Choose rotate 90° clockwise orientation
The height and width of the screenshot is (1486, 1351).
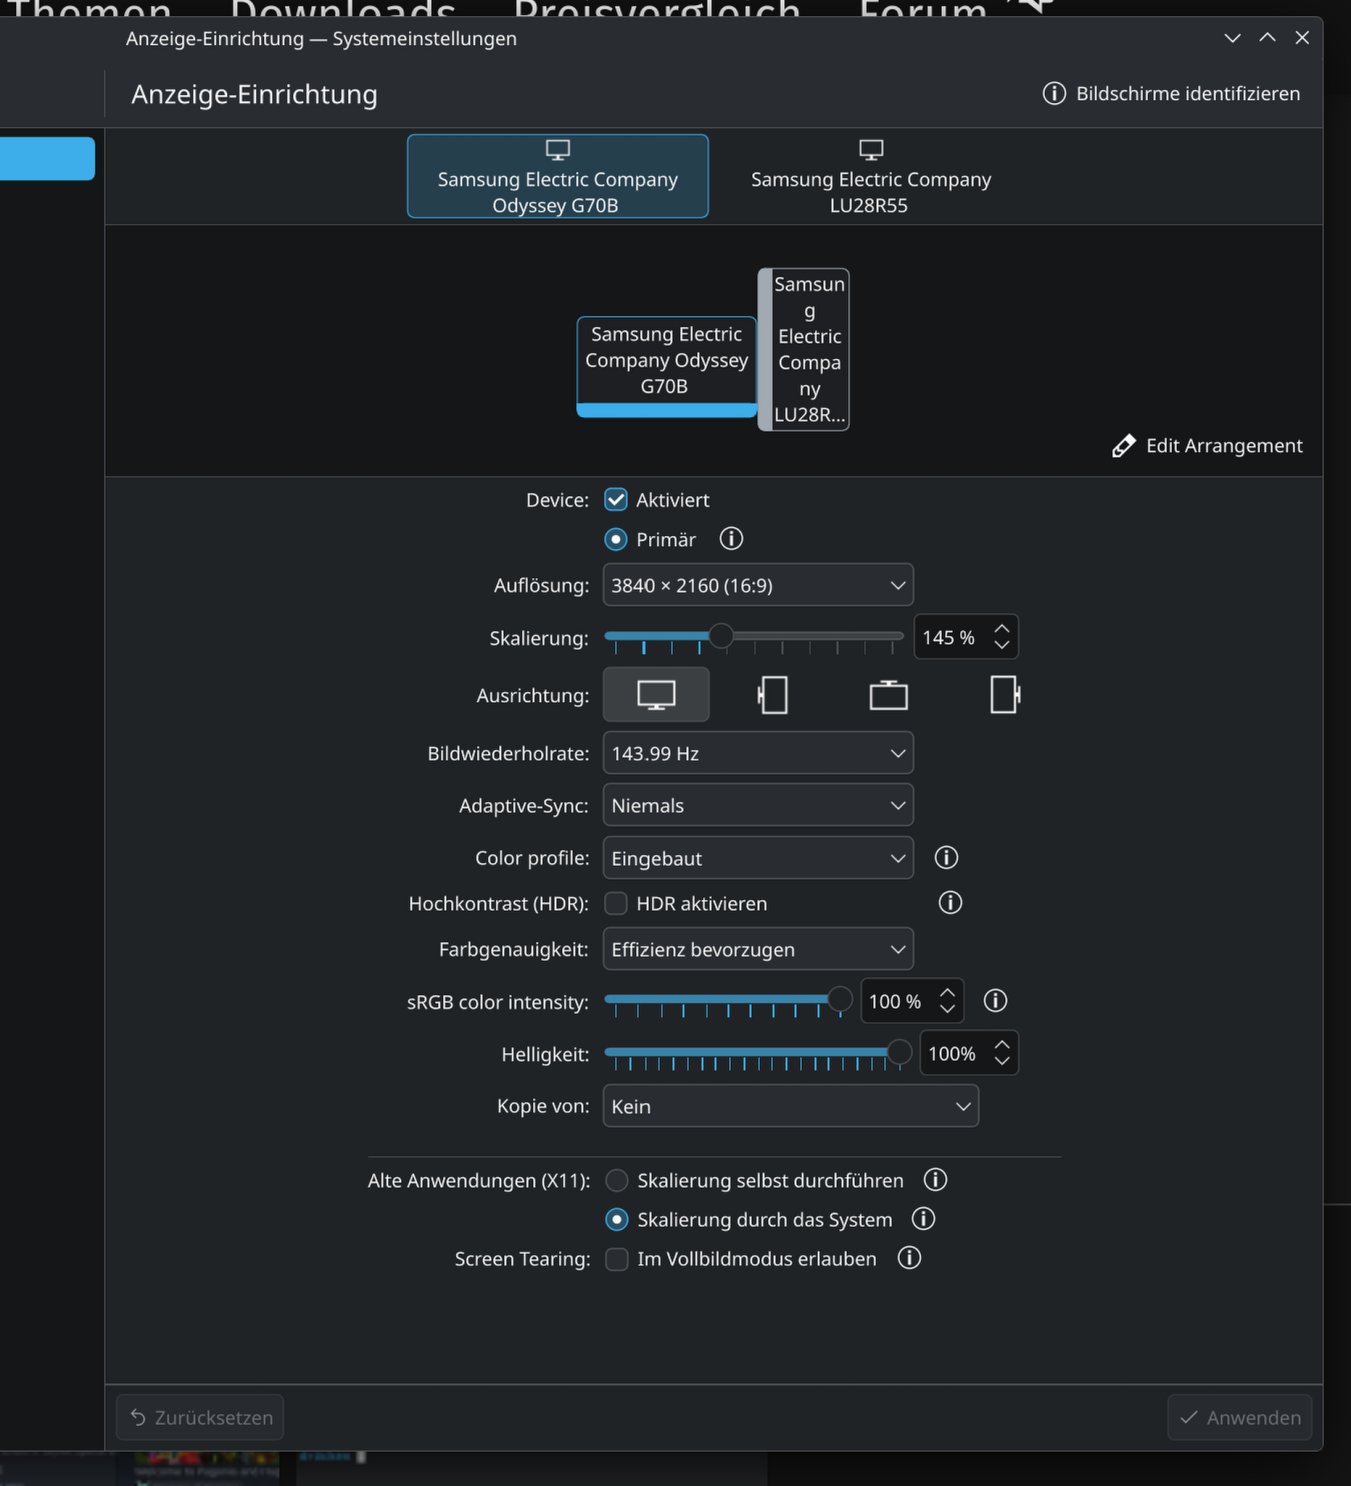[x=1005, y=695]
